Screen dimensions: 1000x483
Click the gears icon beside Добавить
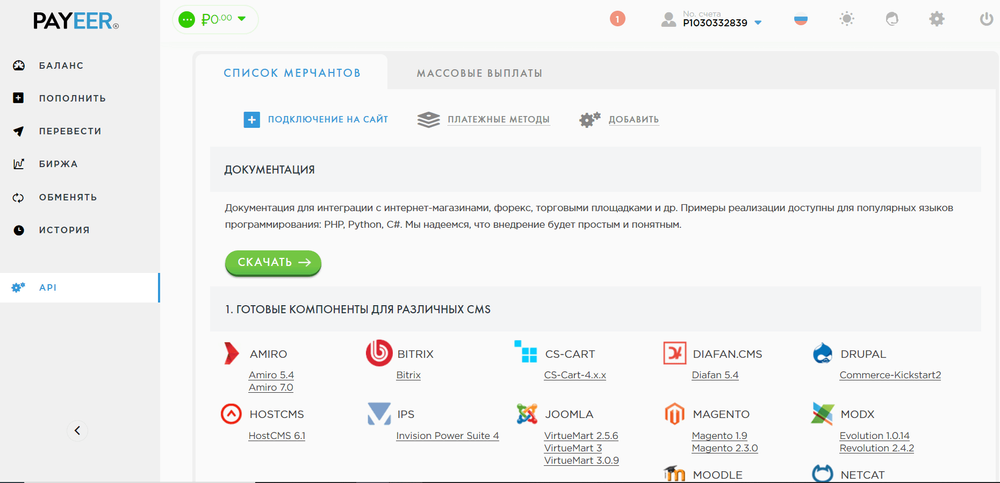point(590,120)
